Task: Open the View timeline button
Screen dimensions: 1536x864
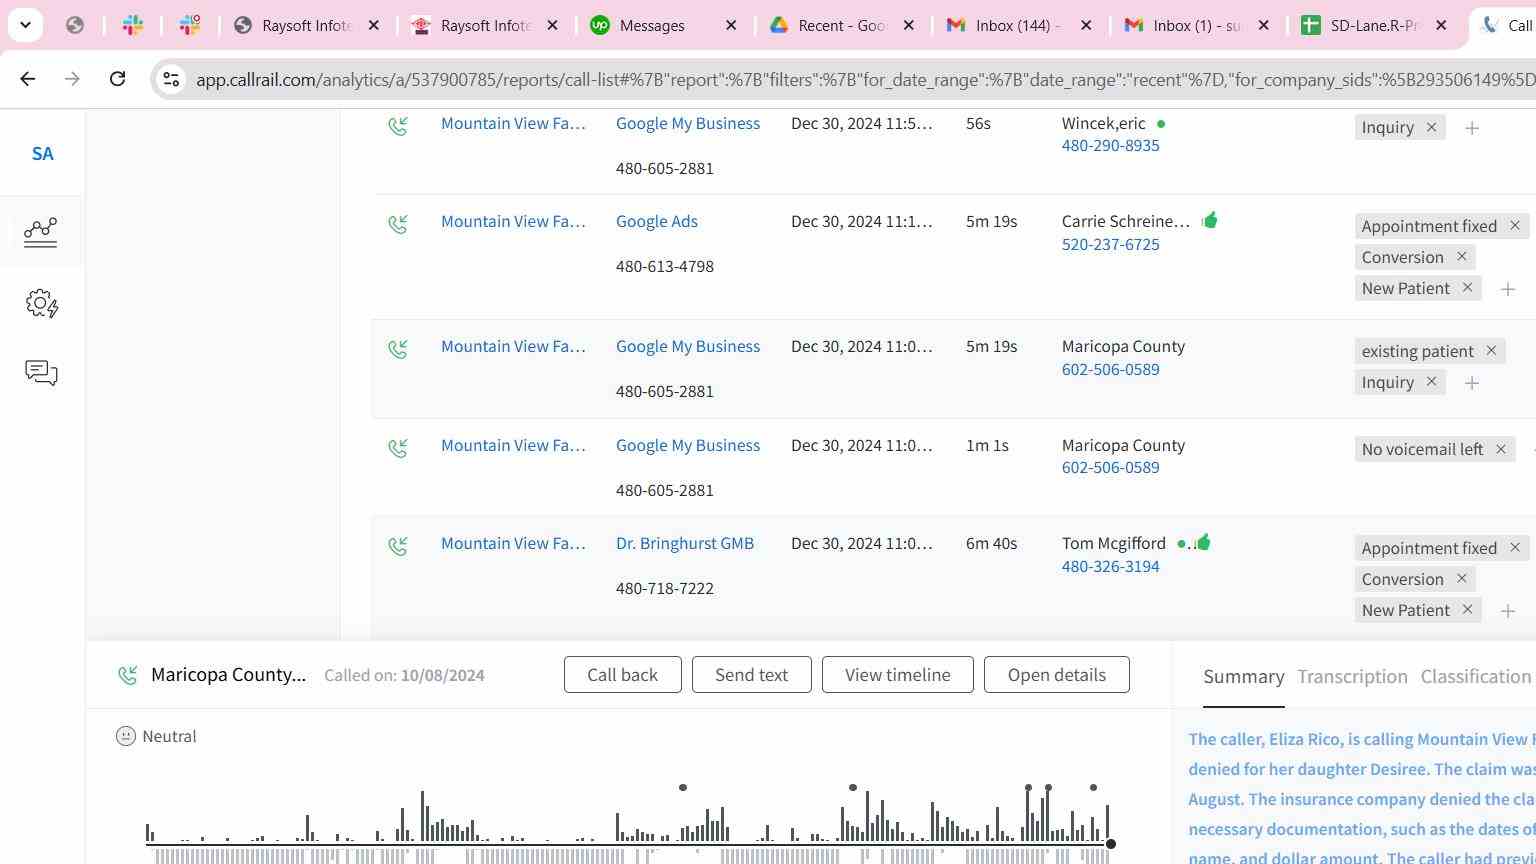Action: (x=898, y=675)
